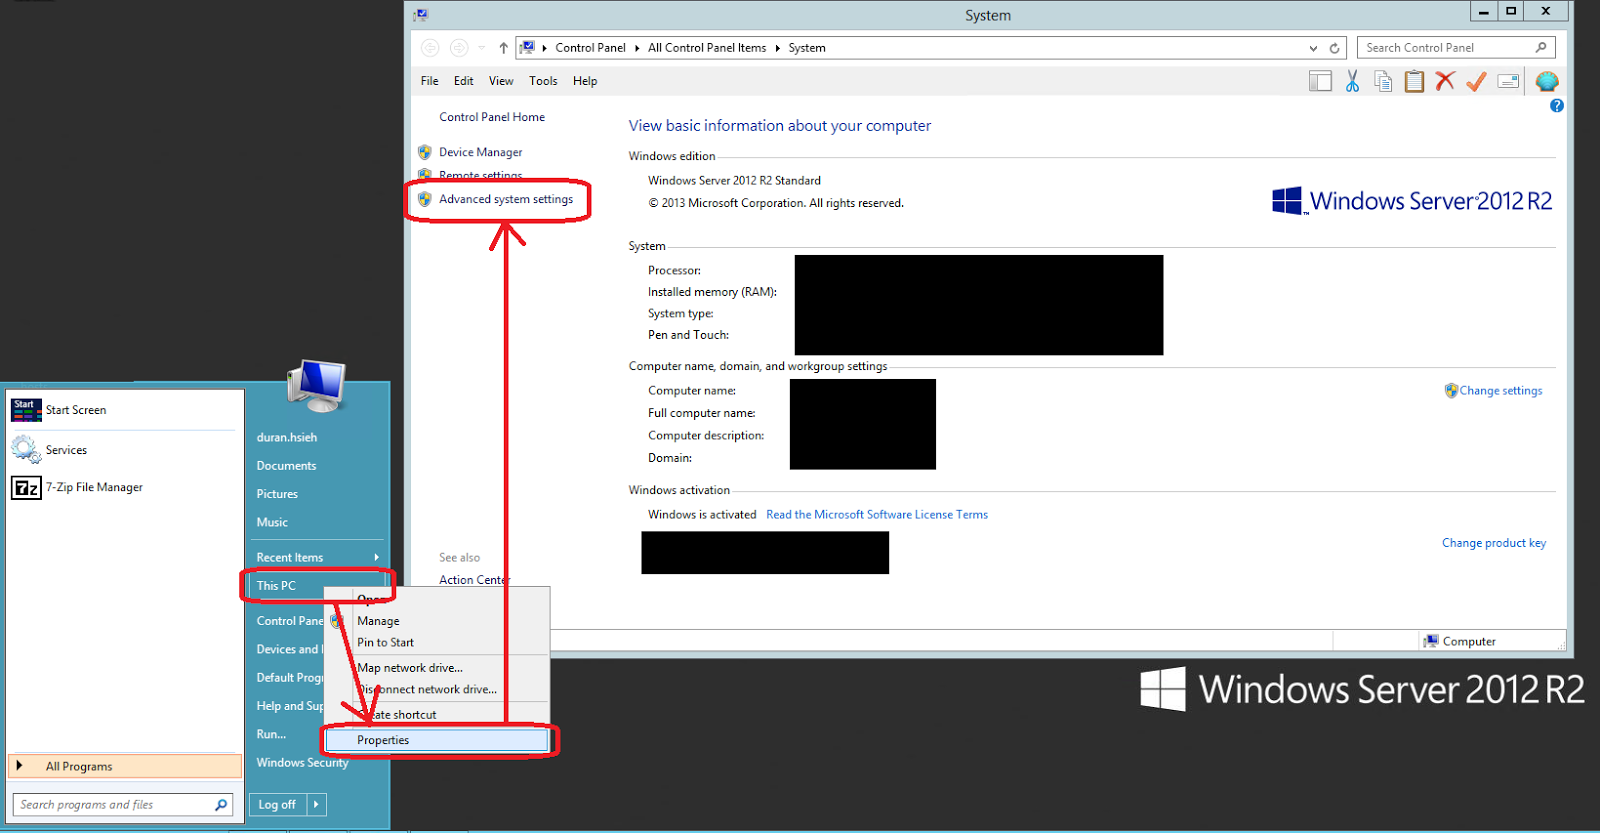Click Computer in status bar

(x=1460, y=641)
